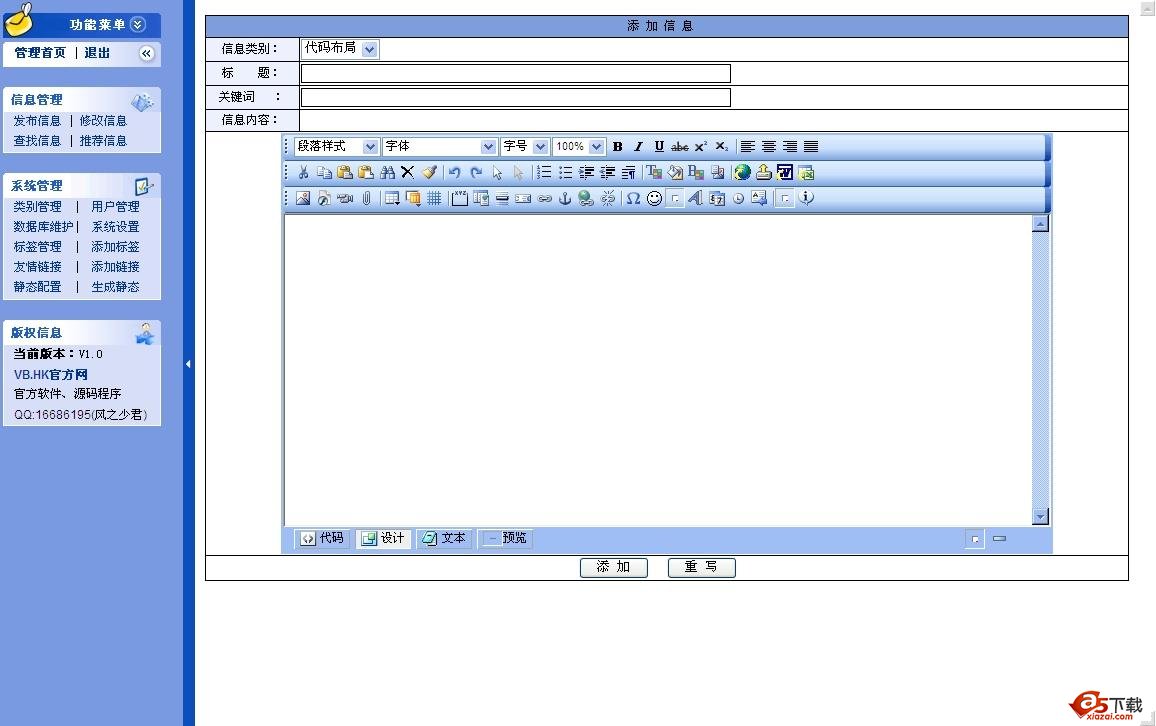Image resolution: width=1156 pixels, height=726 pixels.
Task: Click in the 标题 title input field
Action: pyautogui.click(x=515, y=74)
